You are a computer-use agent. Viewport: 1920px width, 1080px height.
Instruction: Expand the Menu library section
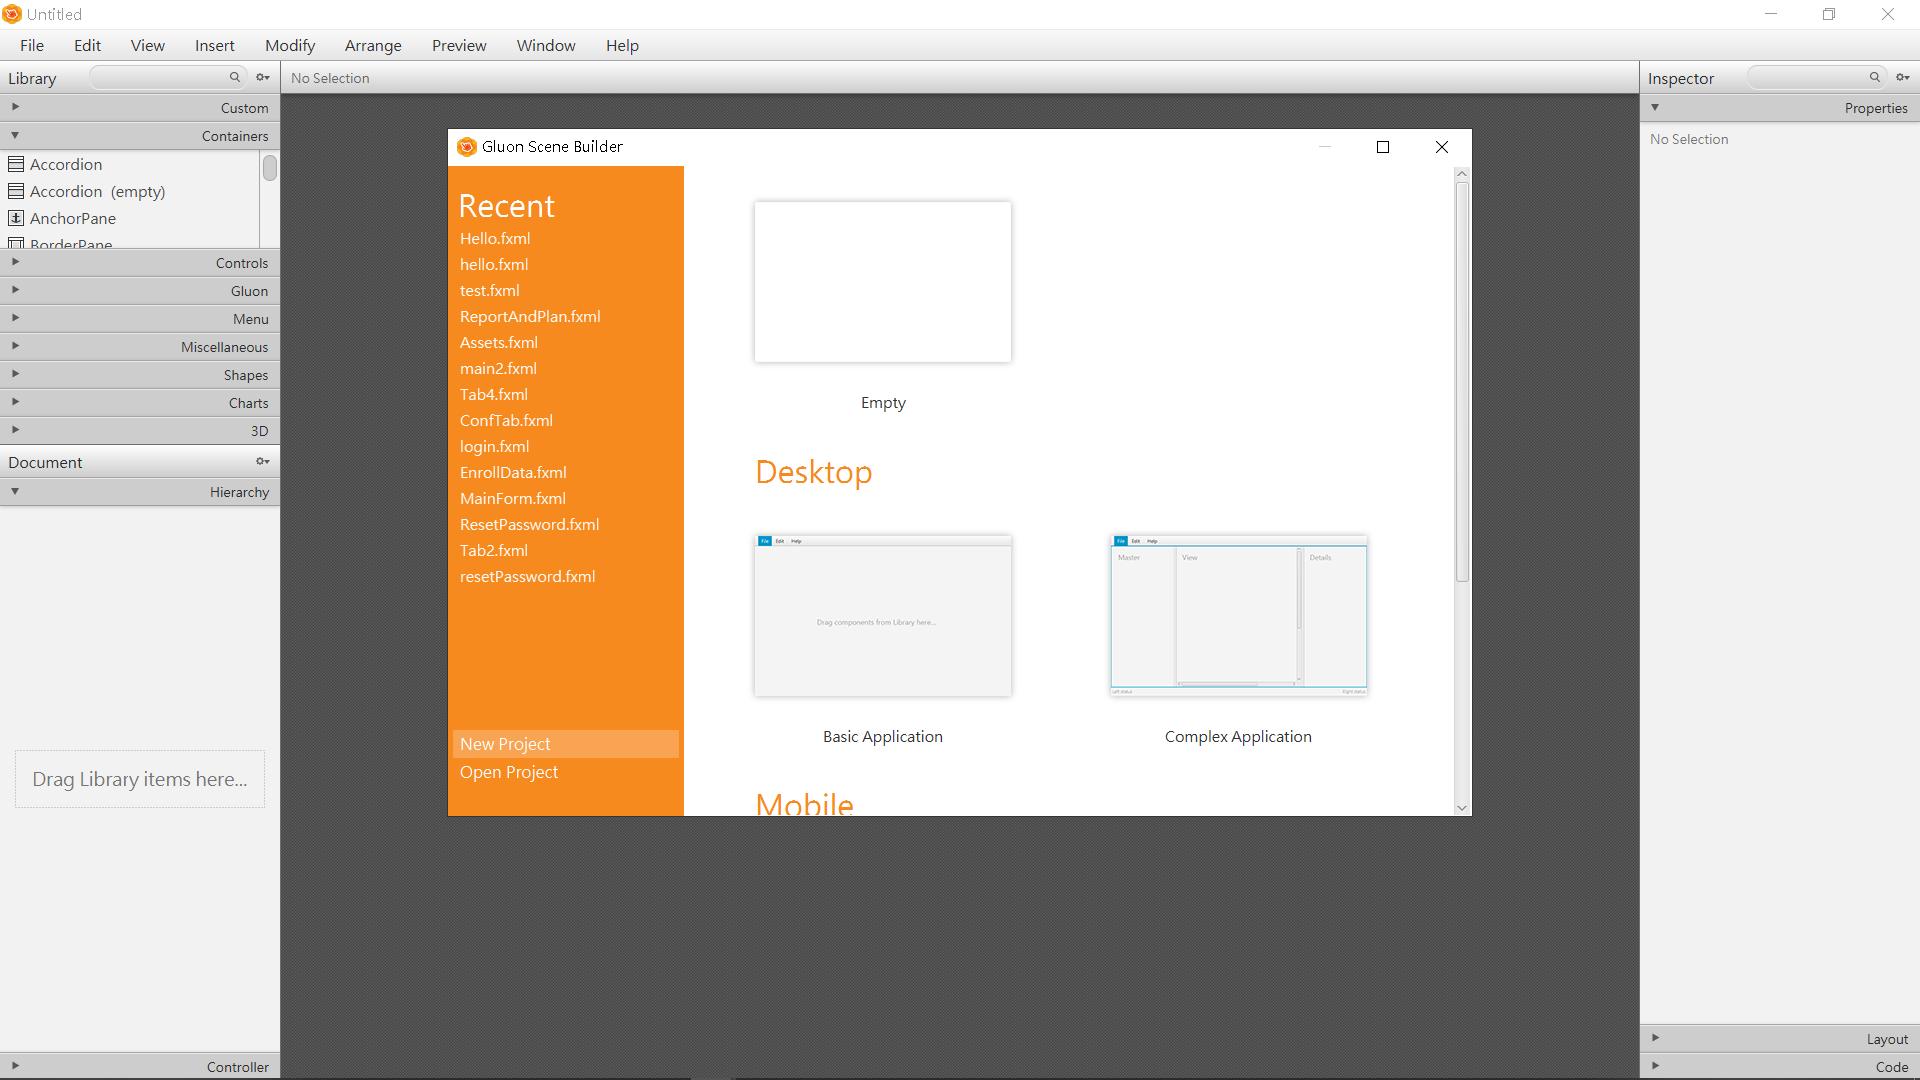pyautogui.click(x=15, y=318)
